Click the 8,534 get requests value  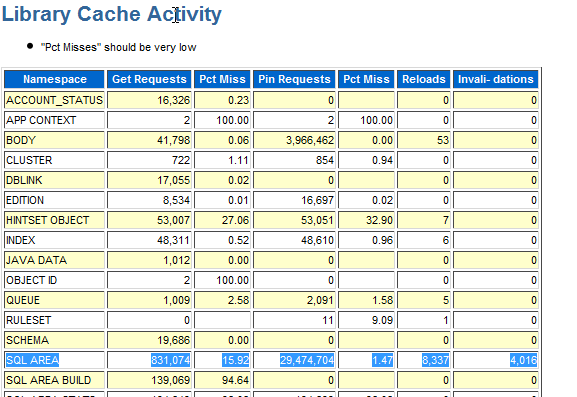pyautogui.click(x=177, y=200)
